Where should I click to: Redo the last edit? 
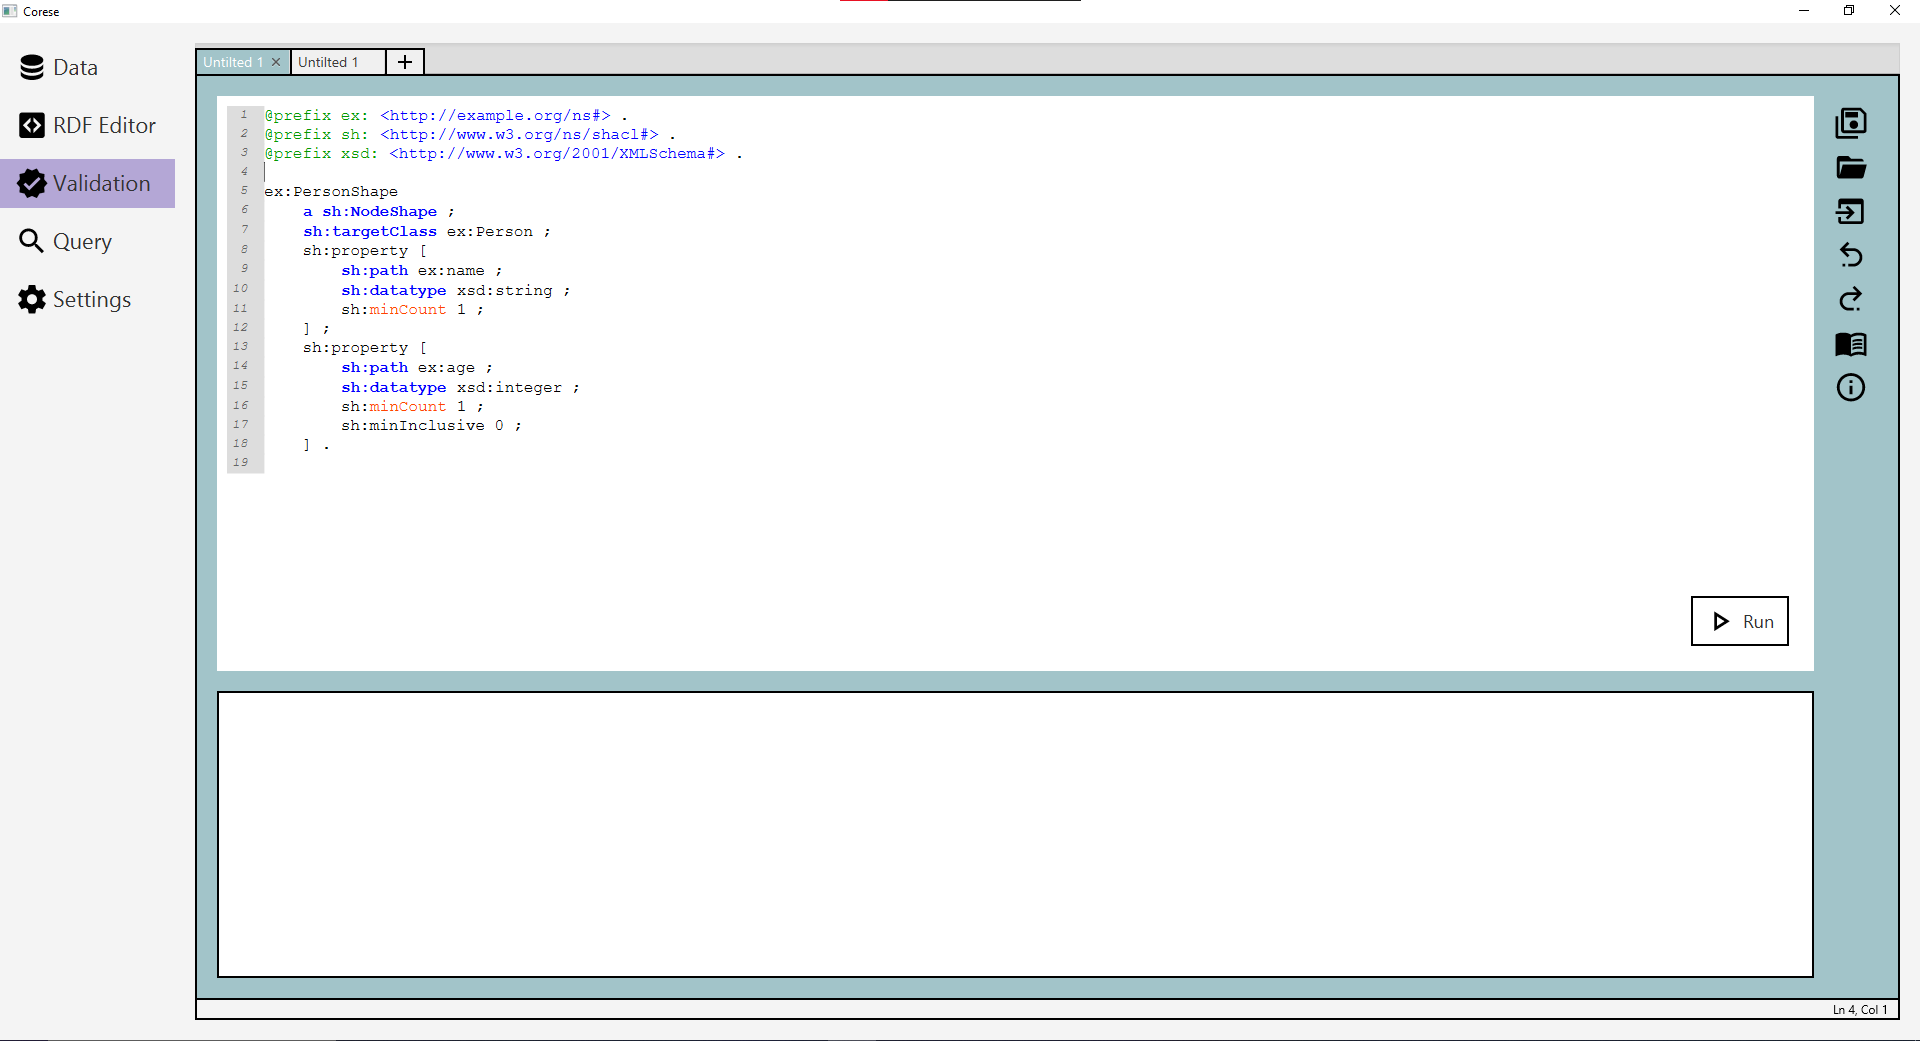1850,299
